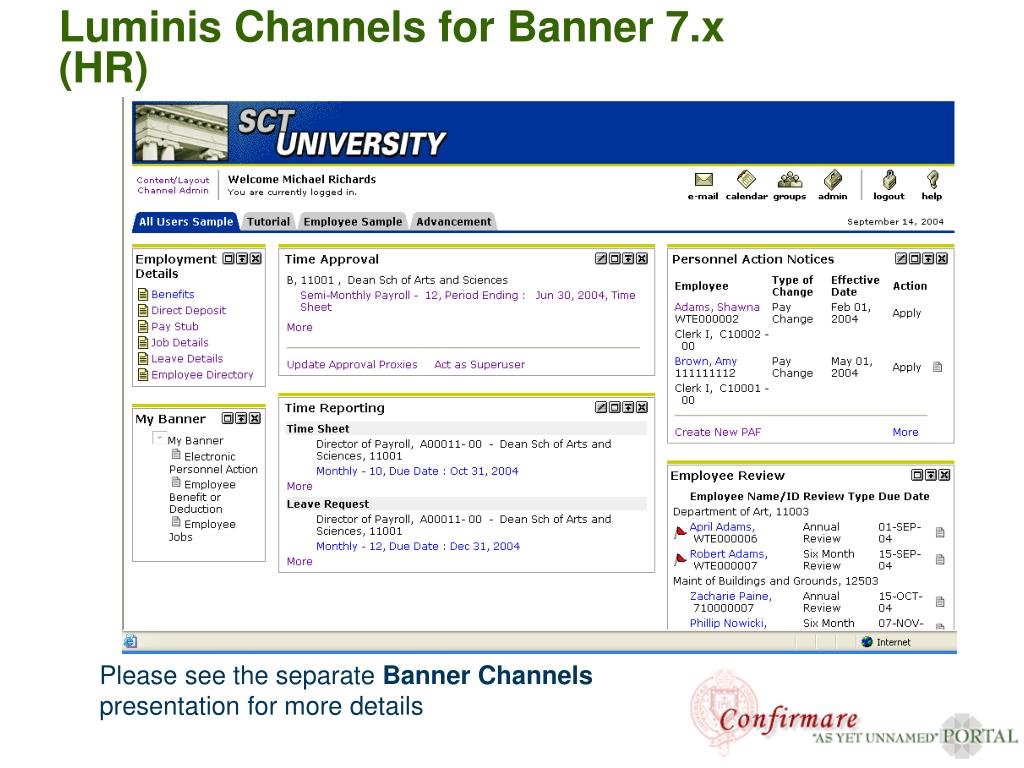Collapse the Personnel Action Notices channel with arrow icon
This screenshot has height=768, width=1024.
928,259
